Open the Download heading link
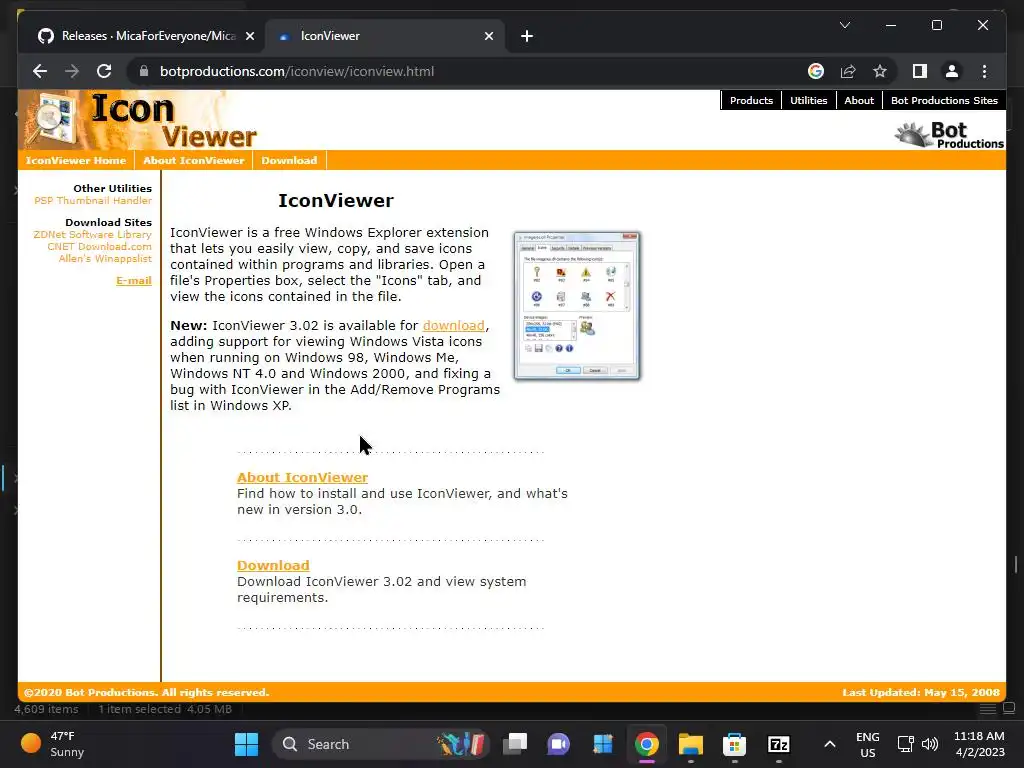The image size is (1024, 768). click(x=273, y=566)
